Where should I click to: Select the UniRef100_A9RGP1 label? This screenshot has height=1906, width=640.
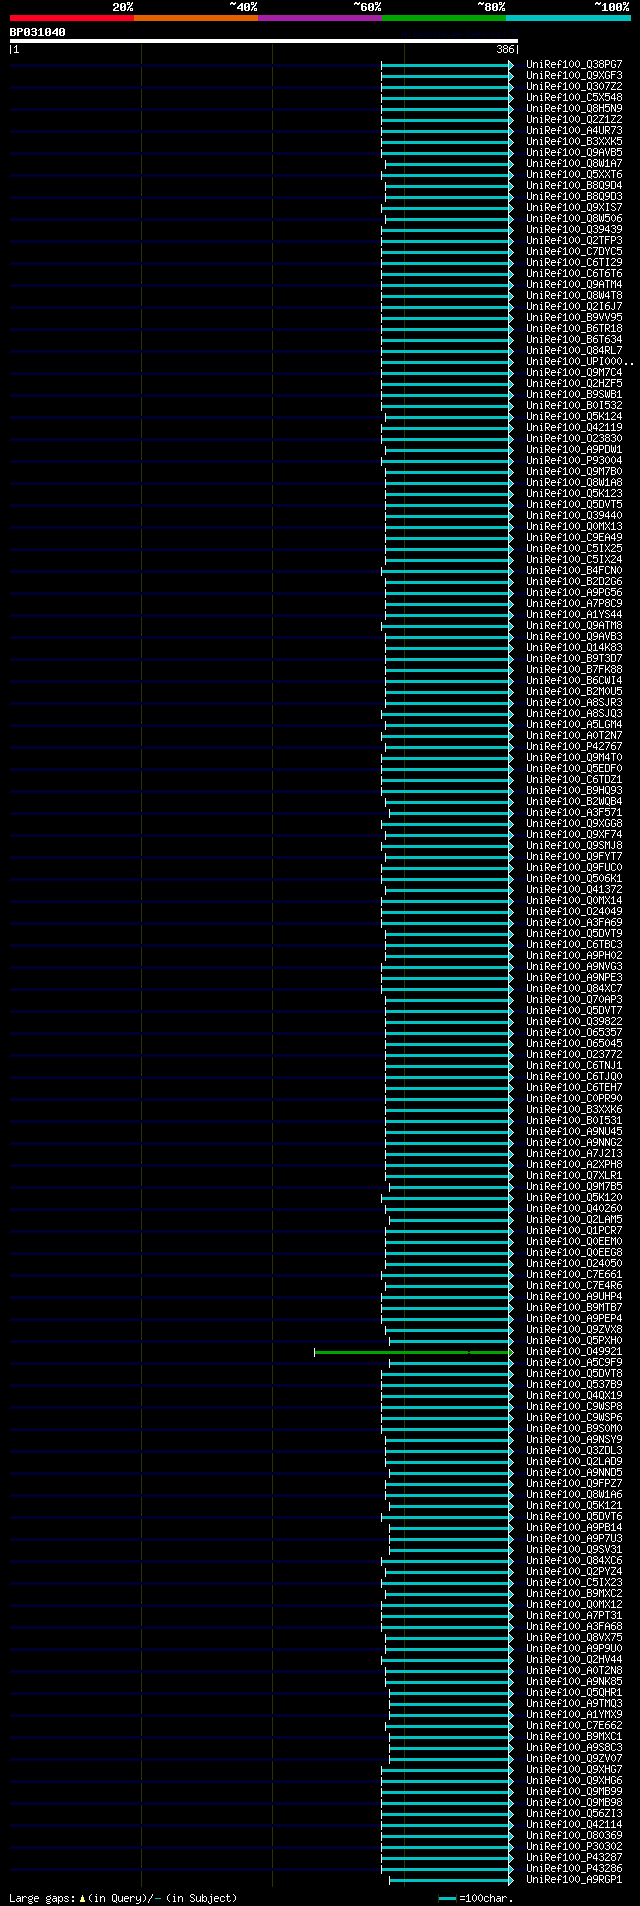pos(574,1879)
